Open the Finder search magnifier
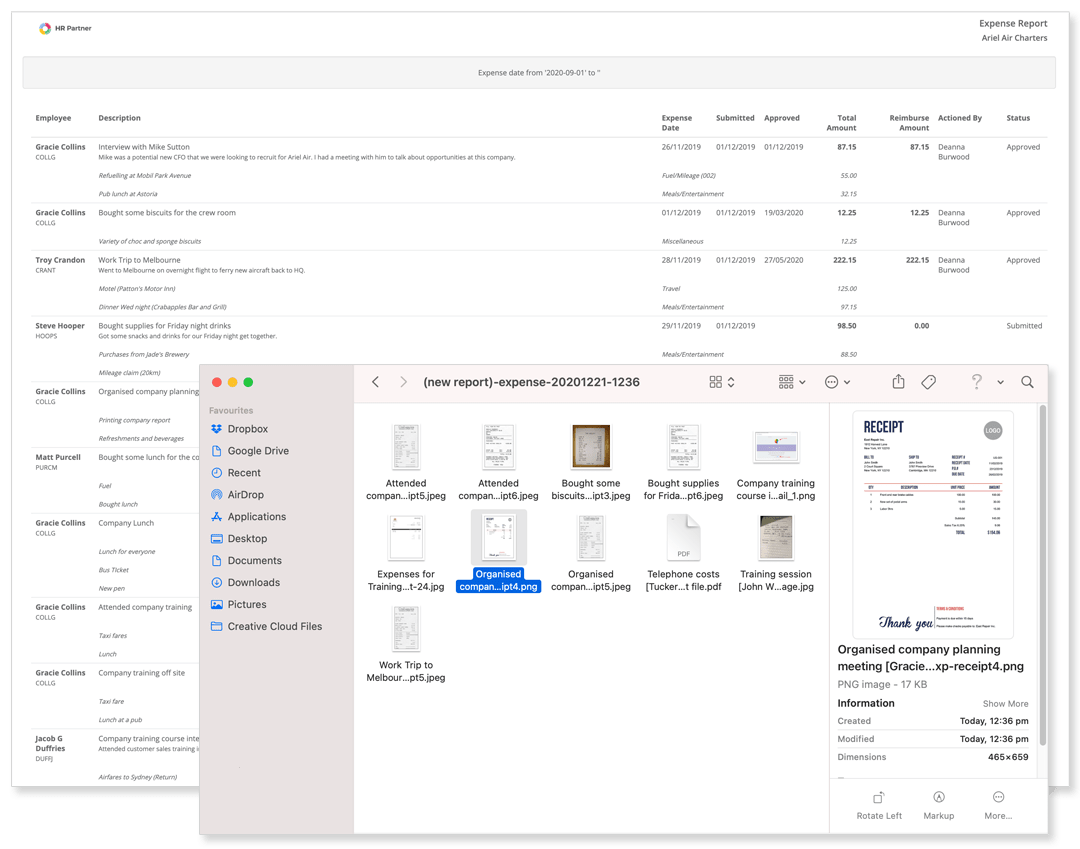The height and width of the screenshot is (849, 1080). pos(1027,382)
